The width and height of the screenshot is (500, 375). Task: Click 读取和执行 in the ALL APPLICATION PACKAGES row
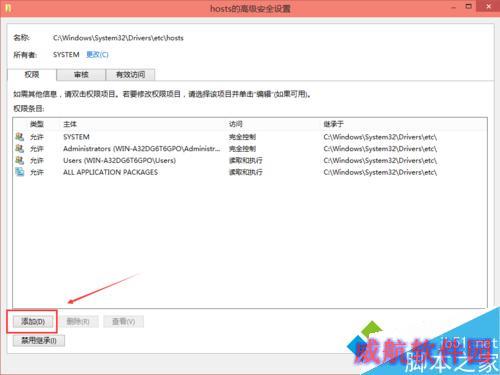(x=246, y=172)
